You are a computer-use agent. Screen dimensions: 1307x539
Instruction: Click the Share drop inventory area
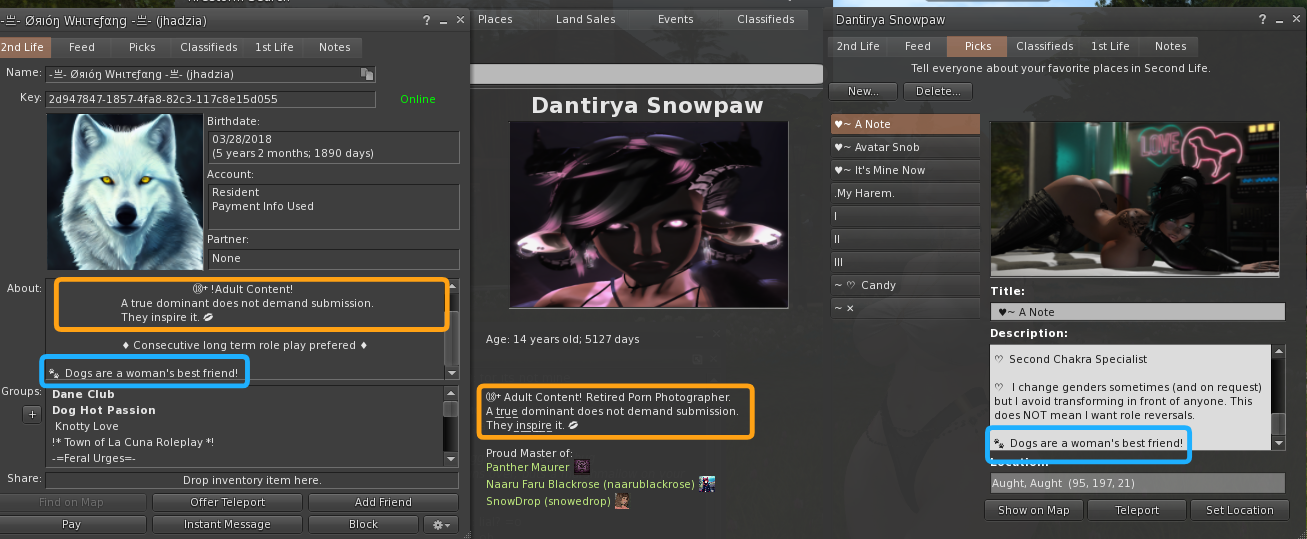click(252, 481)
